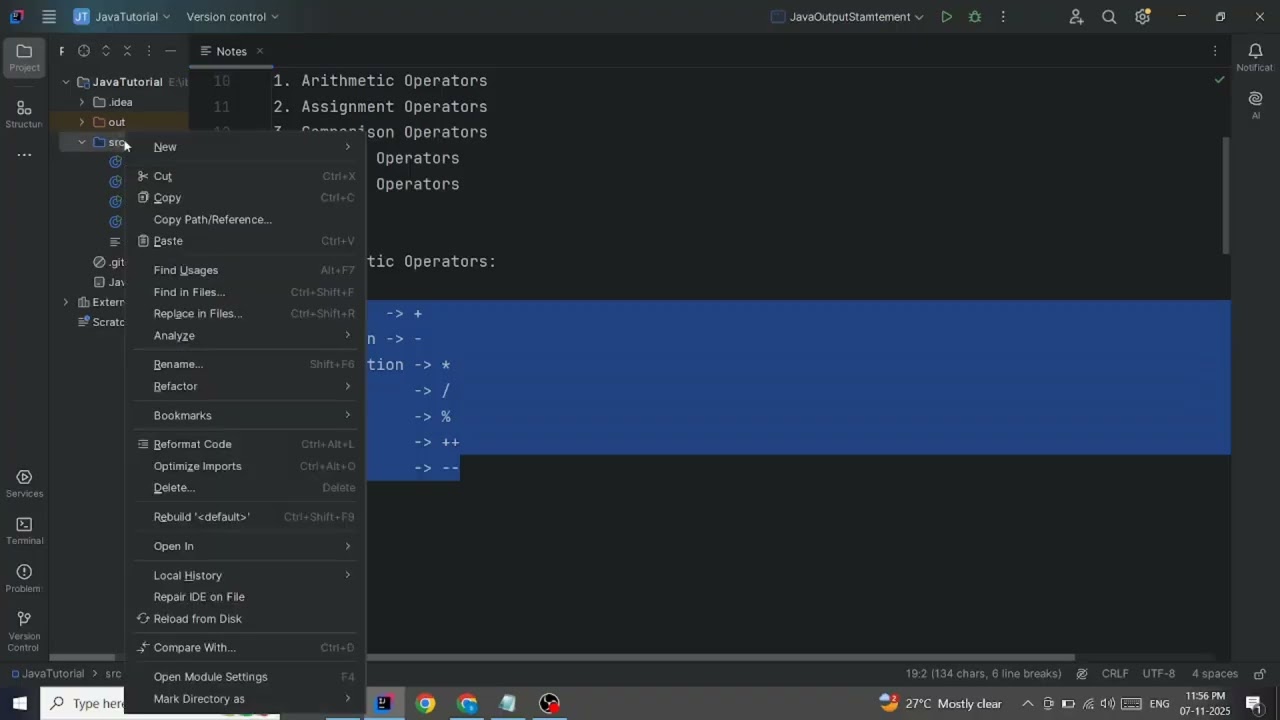Open editor tabs options menu
Viewport: 1280px width, 720px height.
point(1215,51)
